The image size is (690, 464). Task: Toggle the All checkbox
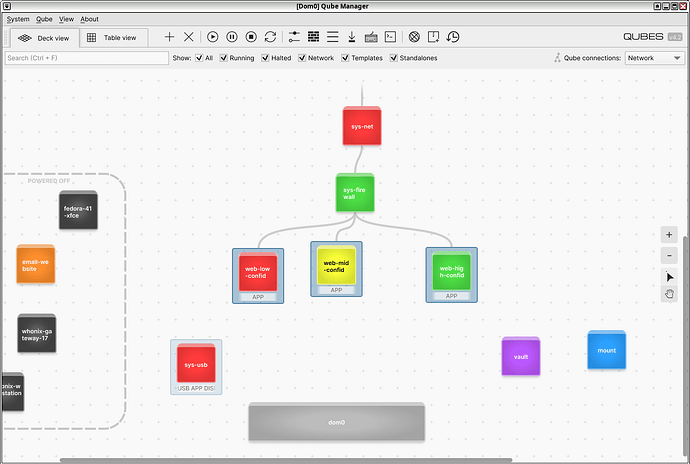tap(199, 58)
